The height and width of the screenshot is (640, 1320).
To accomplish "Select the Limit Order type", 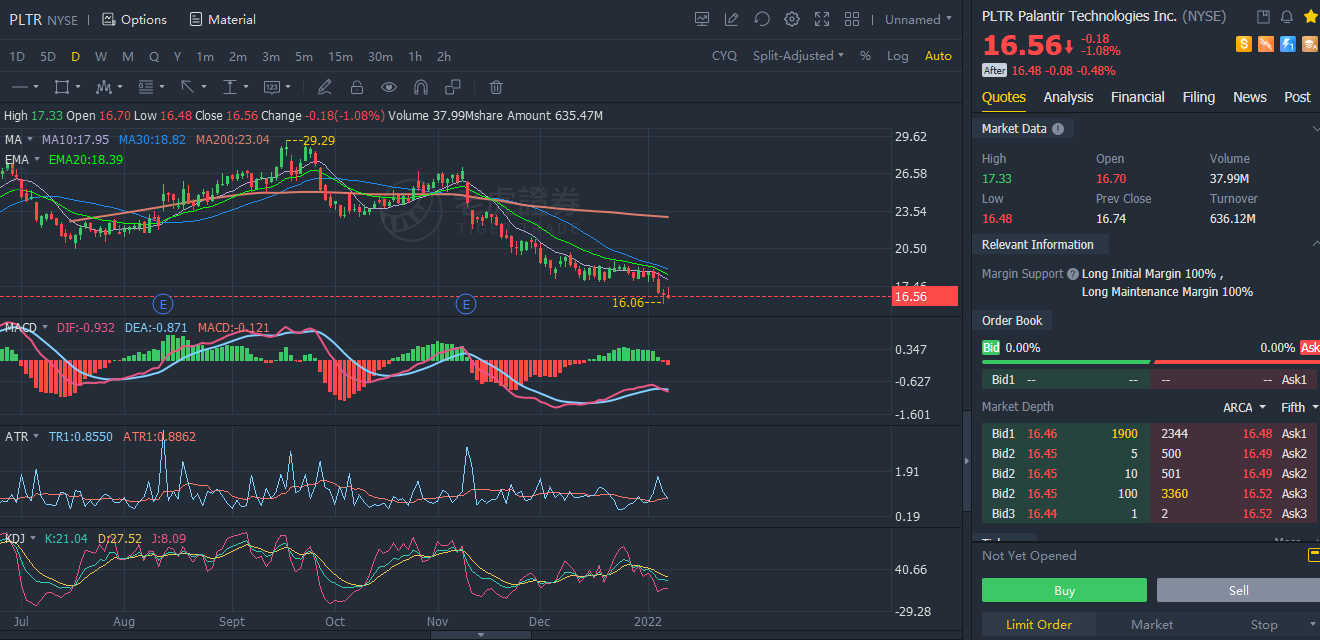I will coord(1039,624).
